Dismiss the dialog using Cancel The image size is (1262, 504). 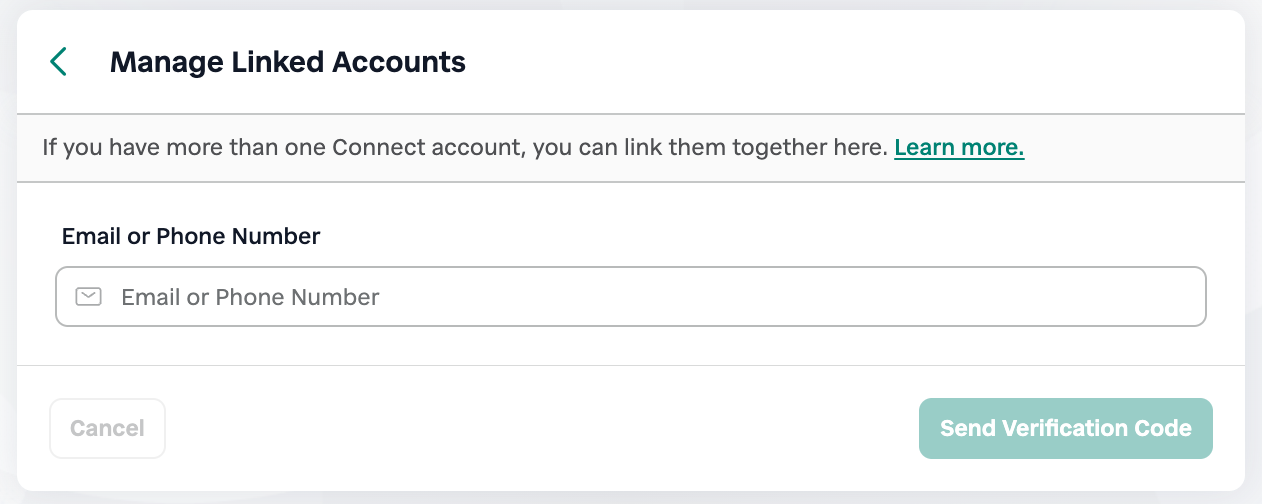[107, 429]
